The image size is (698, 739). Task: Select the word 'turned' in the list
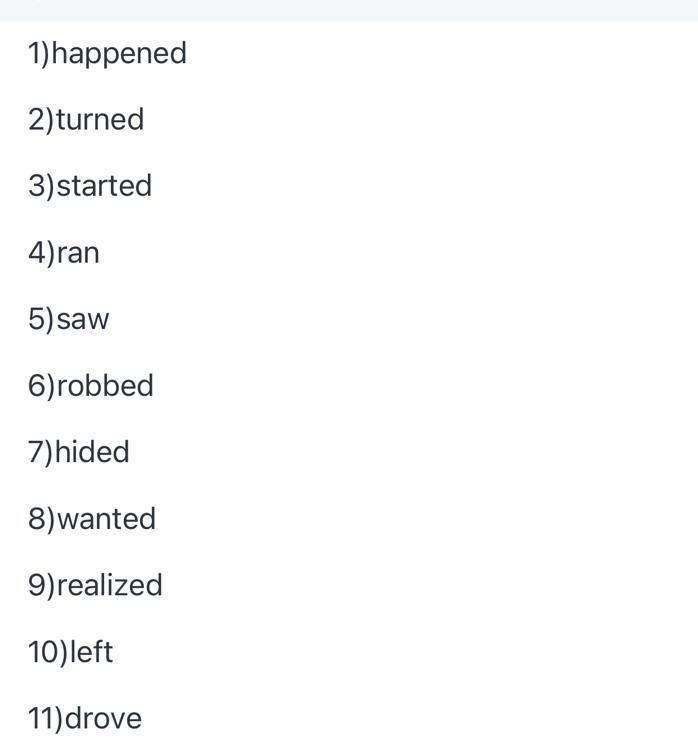[x=100, y=120]
